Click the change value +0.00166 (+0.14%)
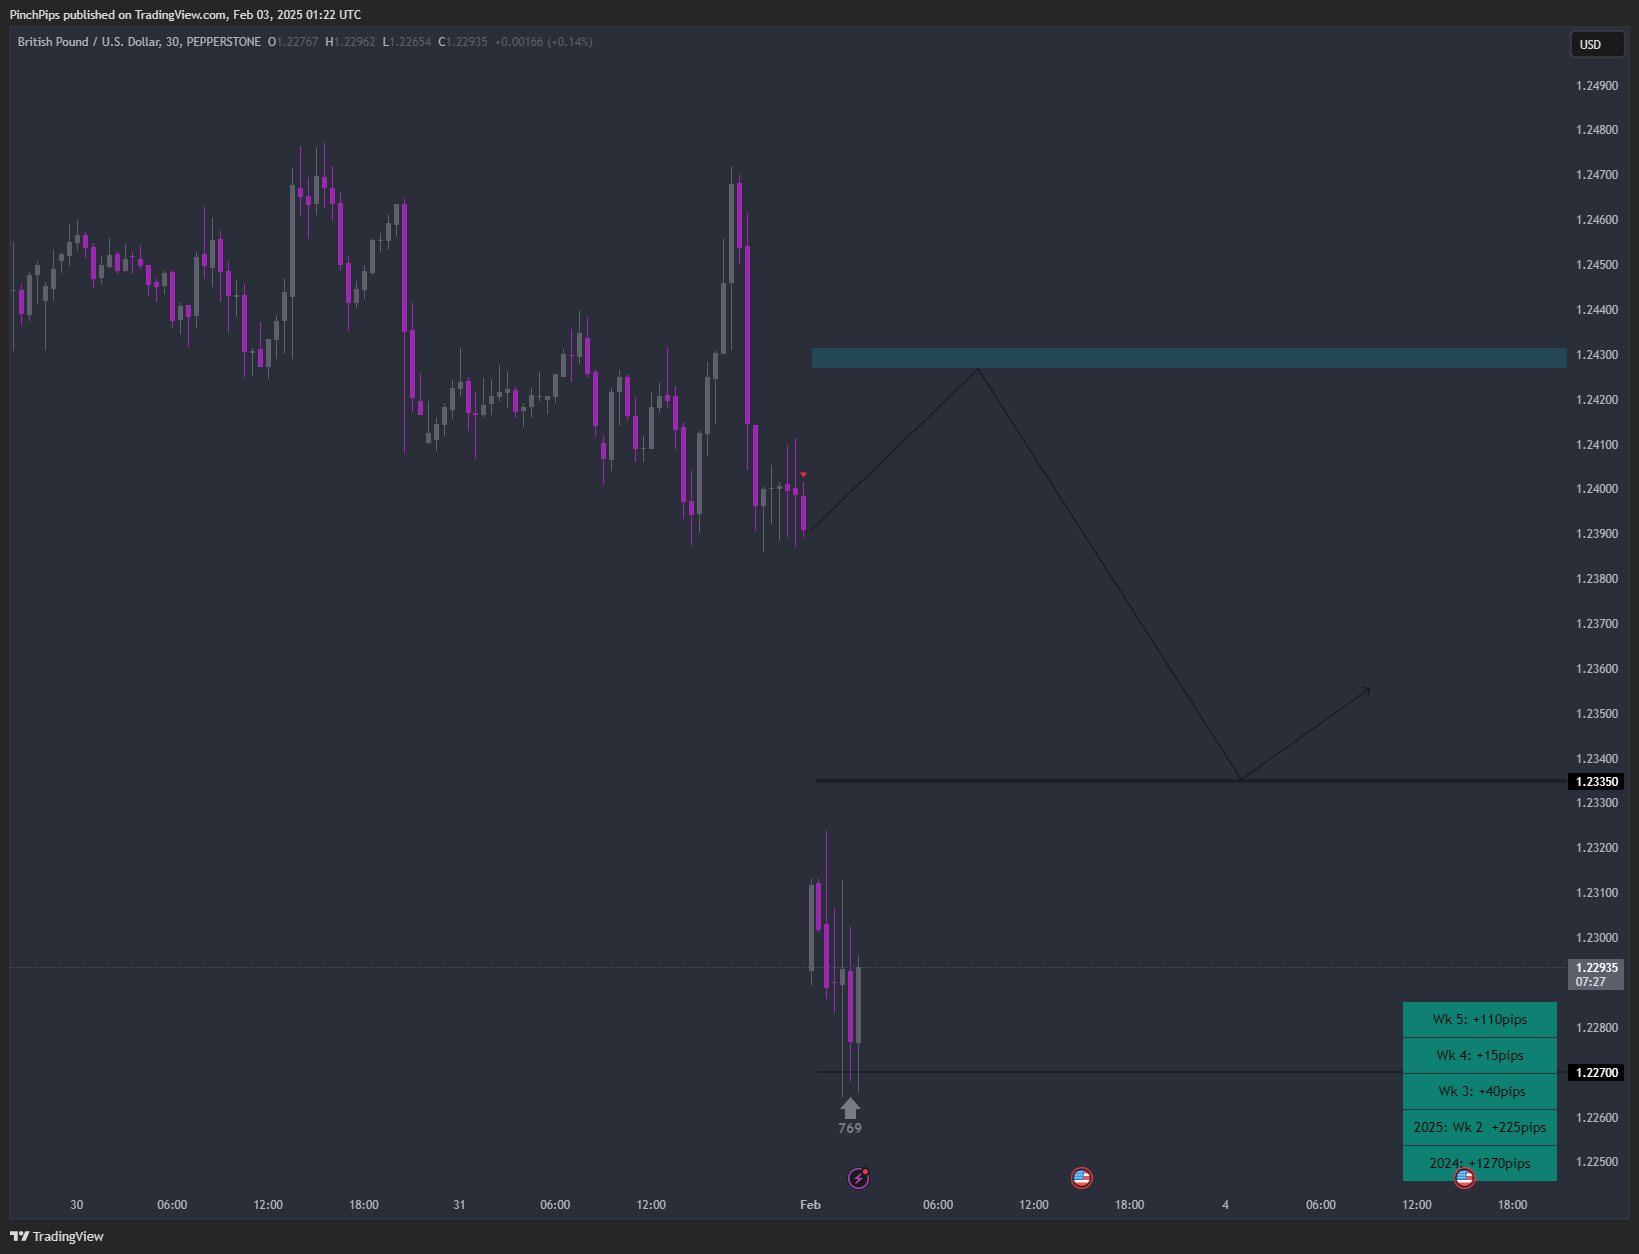 coord(544,42)
